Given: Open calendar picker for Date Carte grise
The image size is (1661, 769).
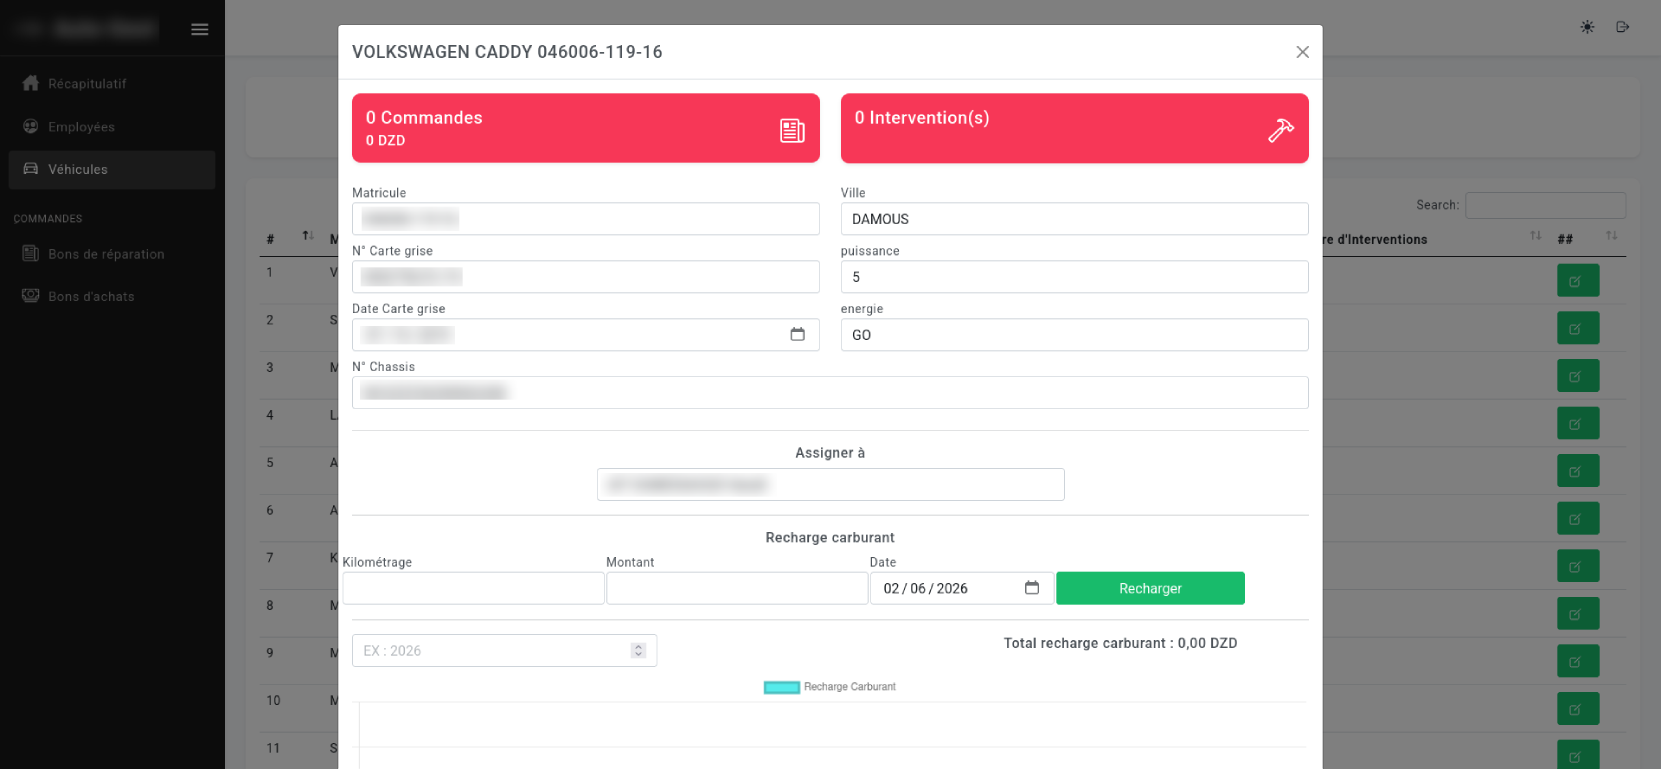Looking at the screenshot, I should pos(797,334).
